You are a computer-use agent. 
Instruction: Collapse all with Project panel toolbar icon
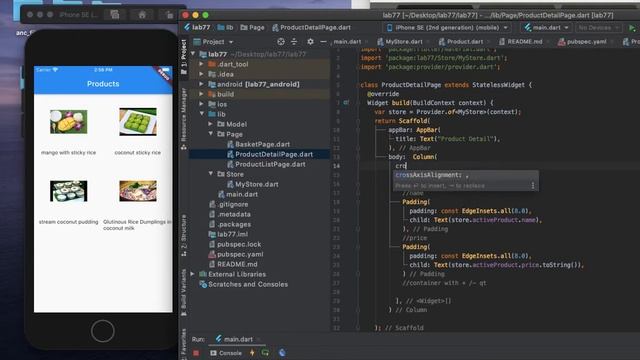pos(294,42)
